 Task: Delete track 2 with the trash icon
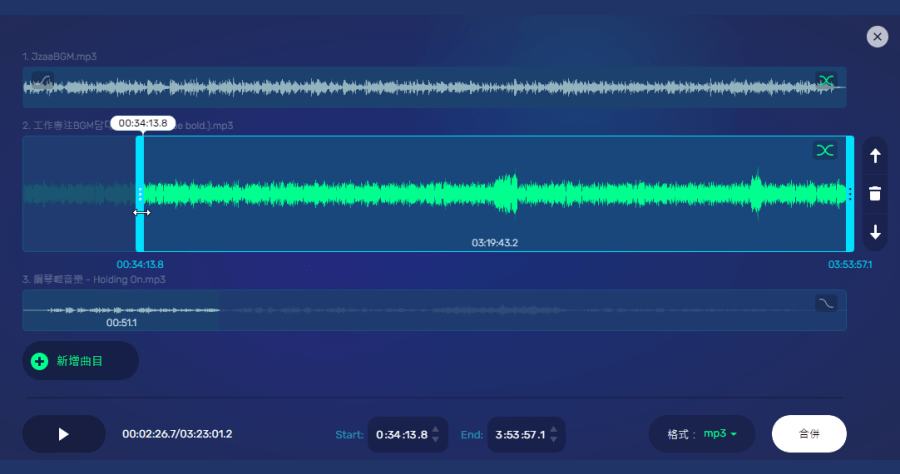875,194
